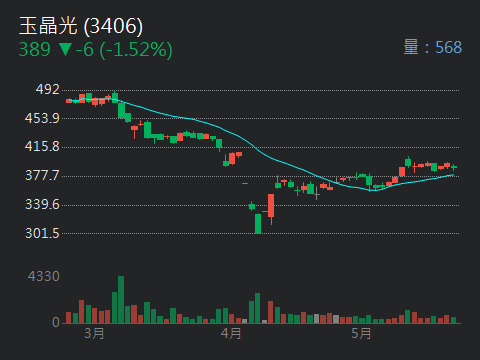Click the 4330 volume axis label
Image resolution: width=480 pixels, height=360 pixels.
click(x=44, y=276)
